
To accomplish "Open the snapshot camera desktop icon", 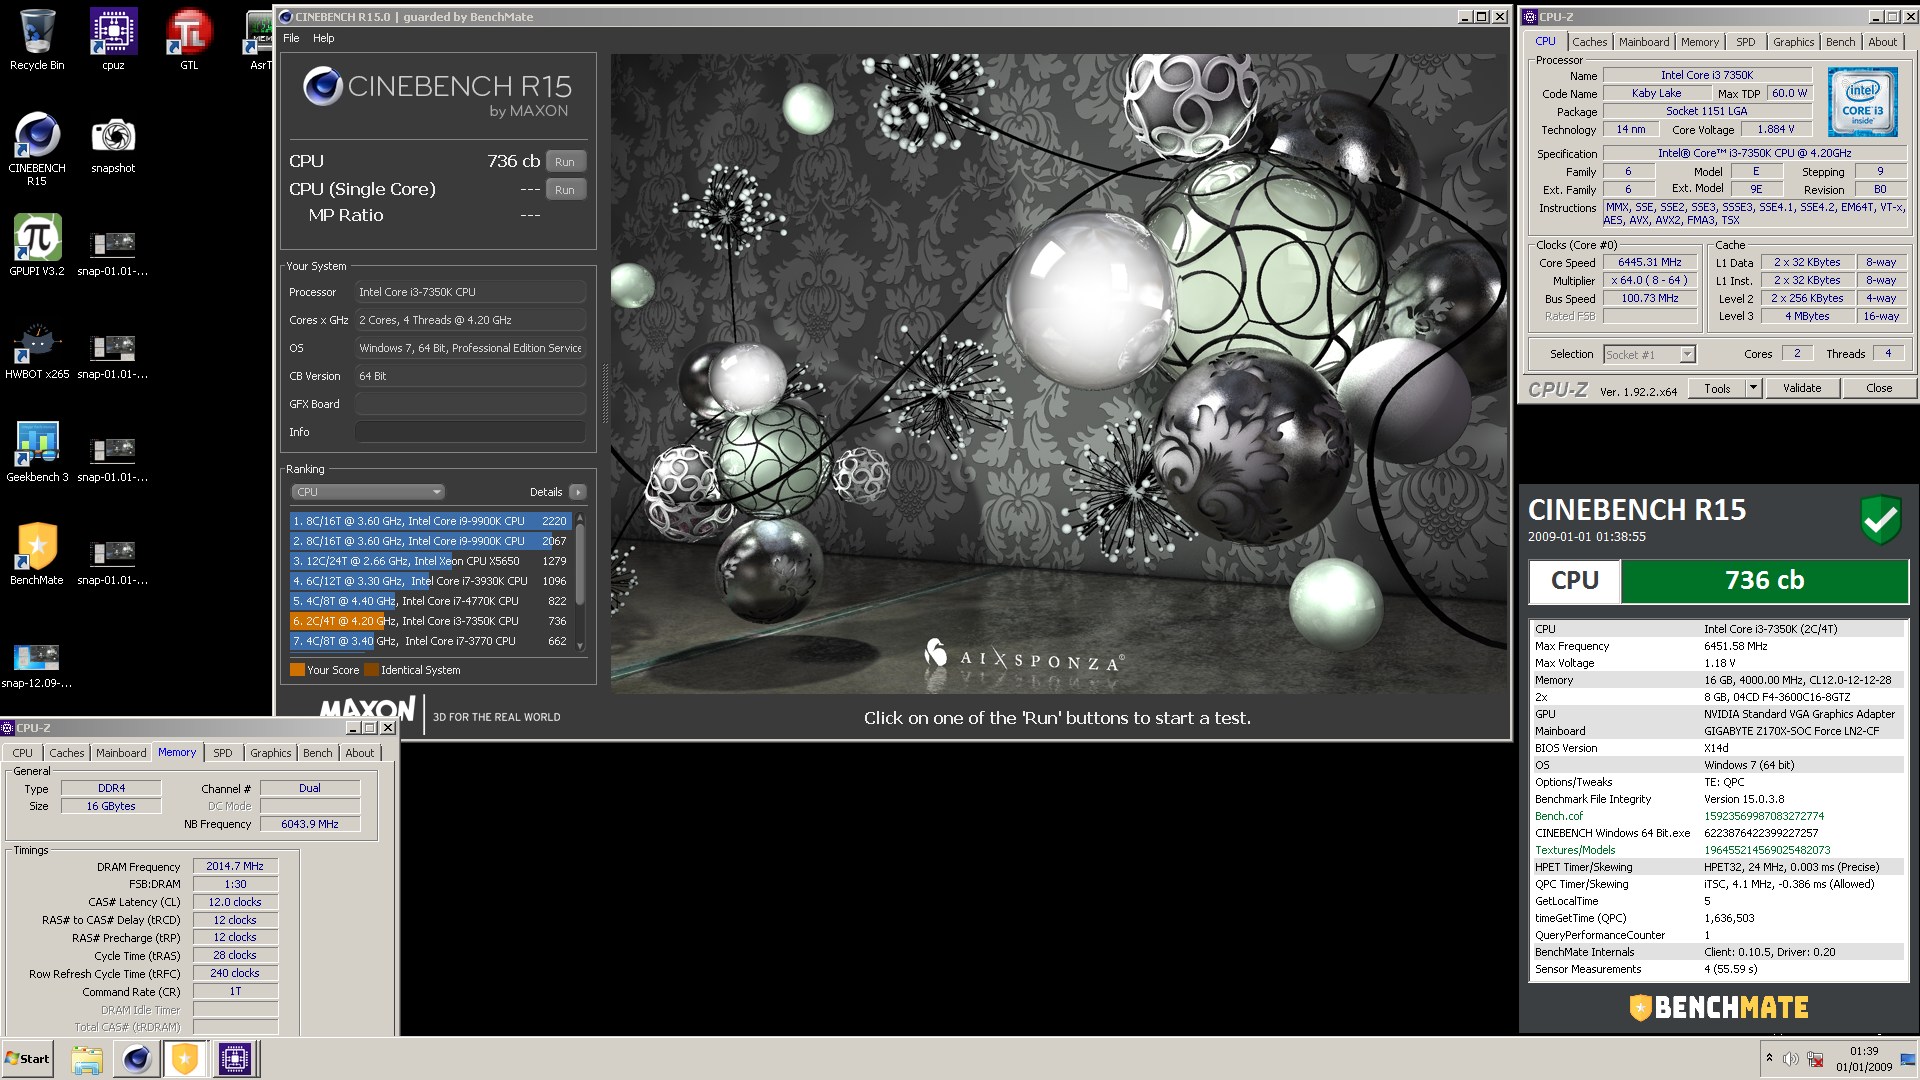I will (x=113, y=146).
